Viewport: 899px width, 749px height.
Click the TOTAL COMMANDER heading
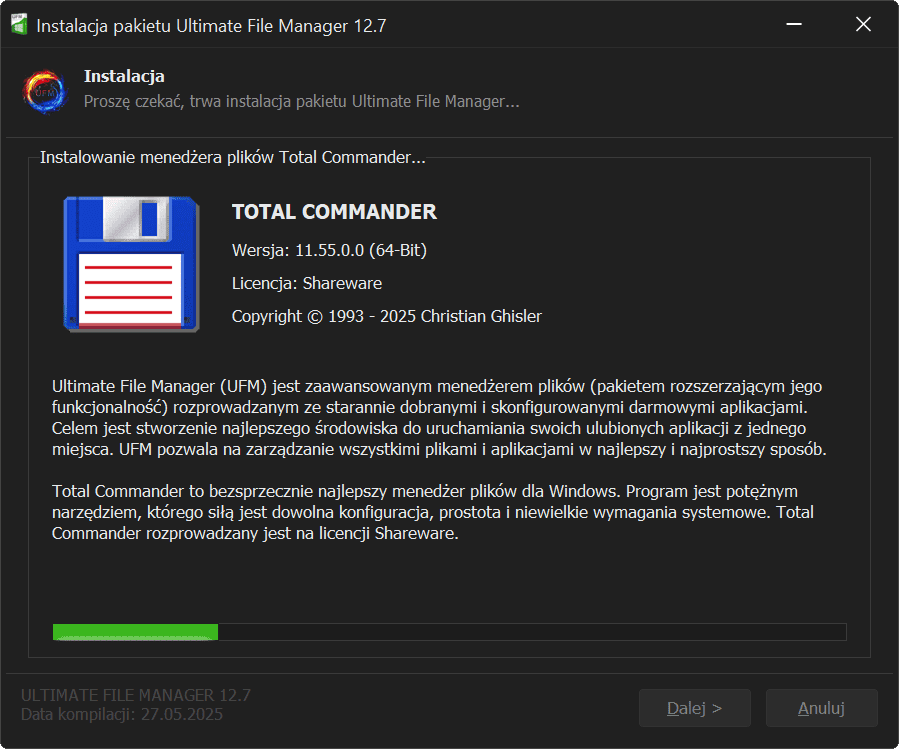334,212
